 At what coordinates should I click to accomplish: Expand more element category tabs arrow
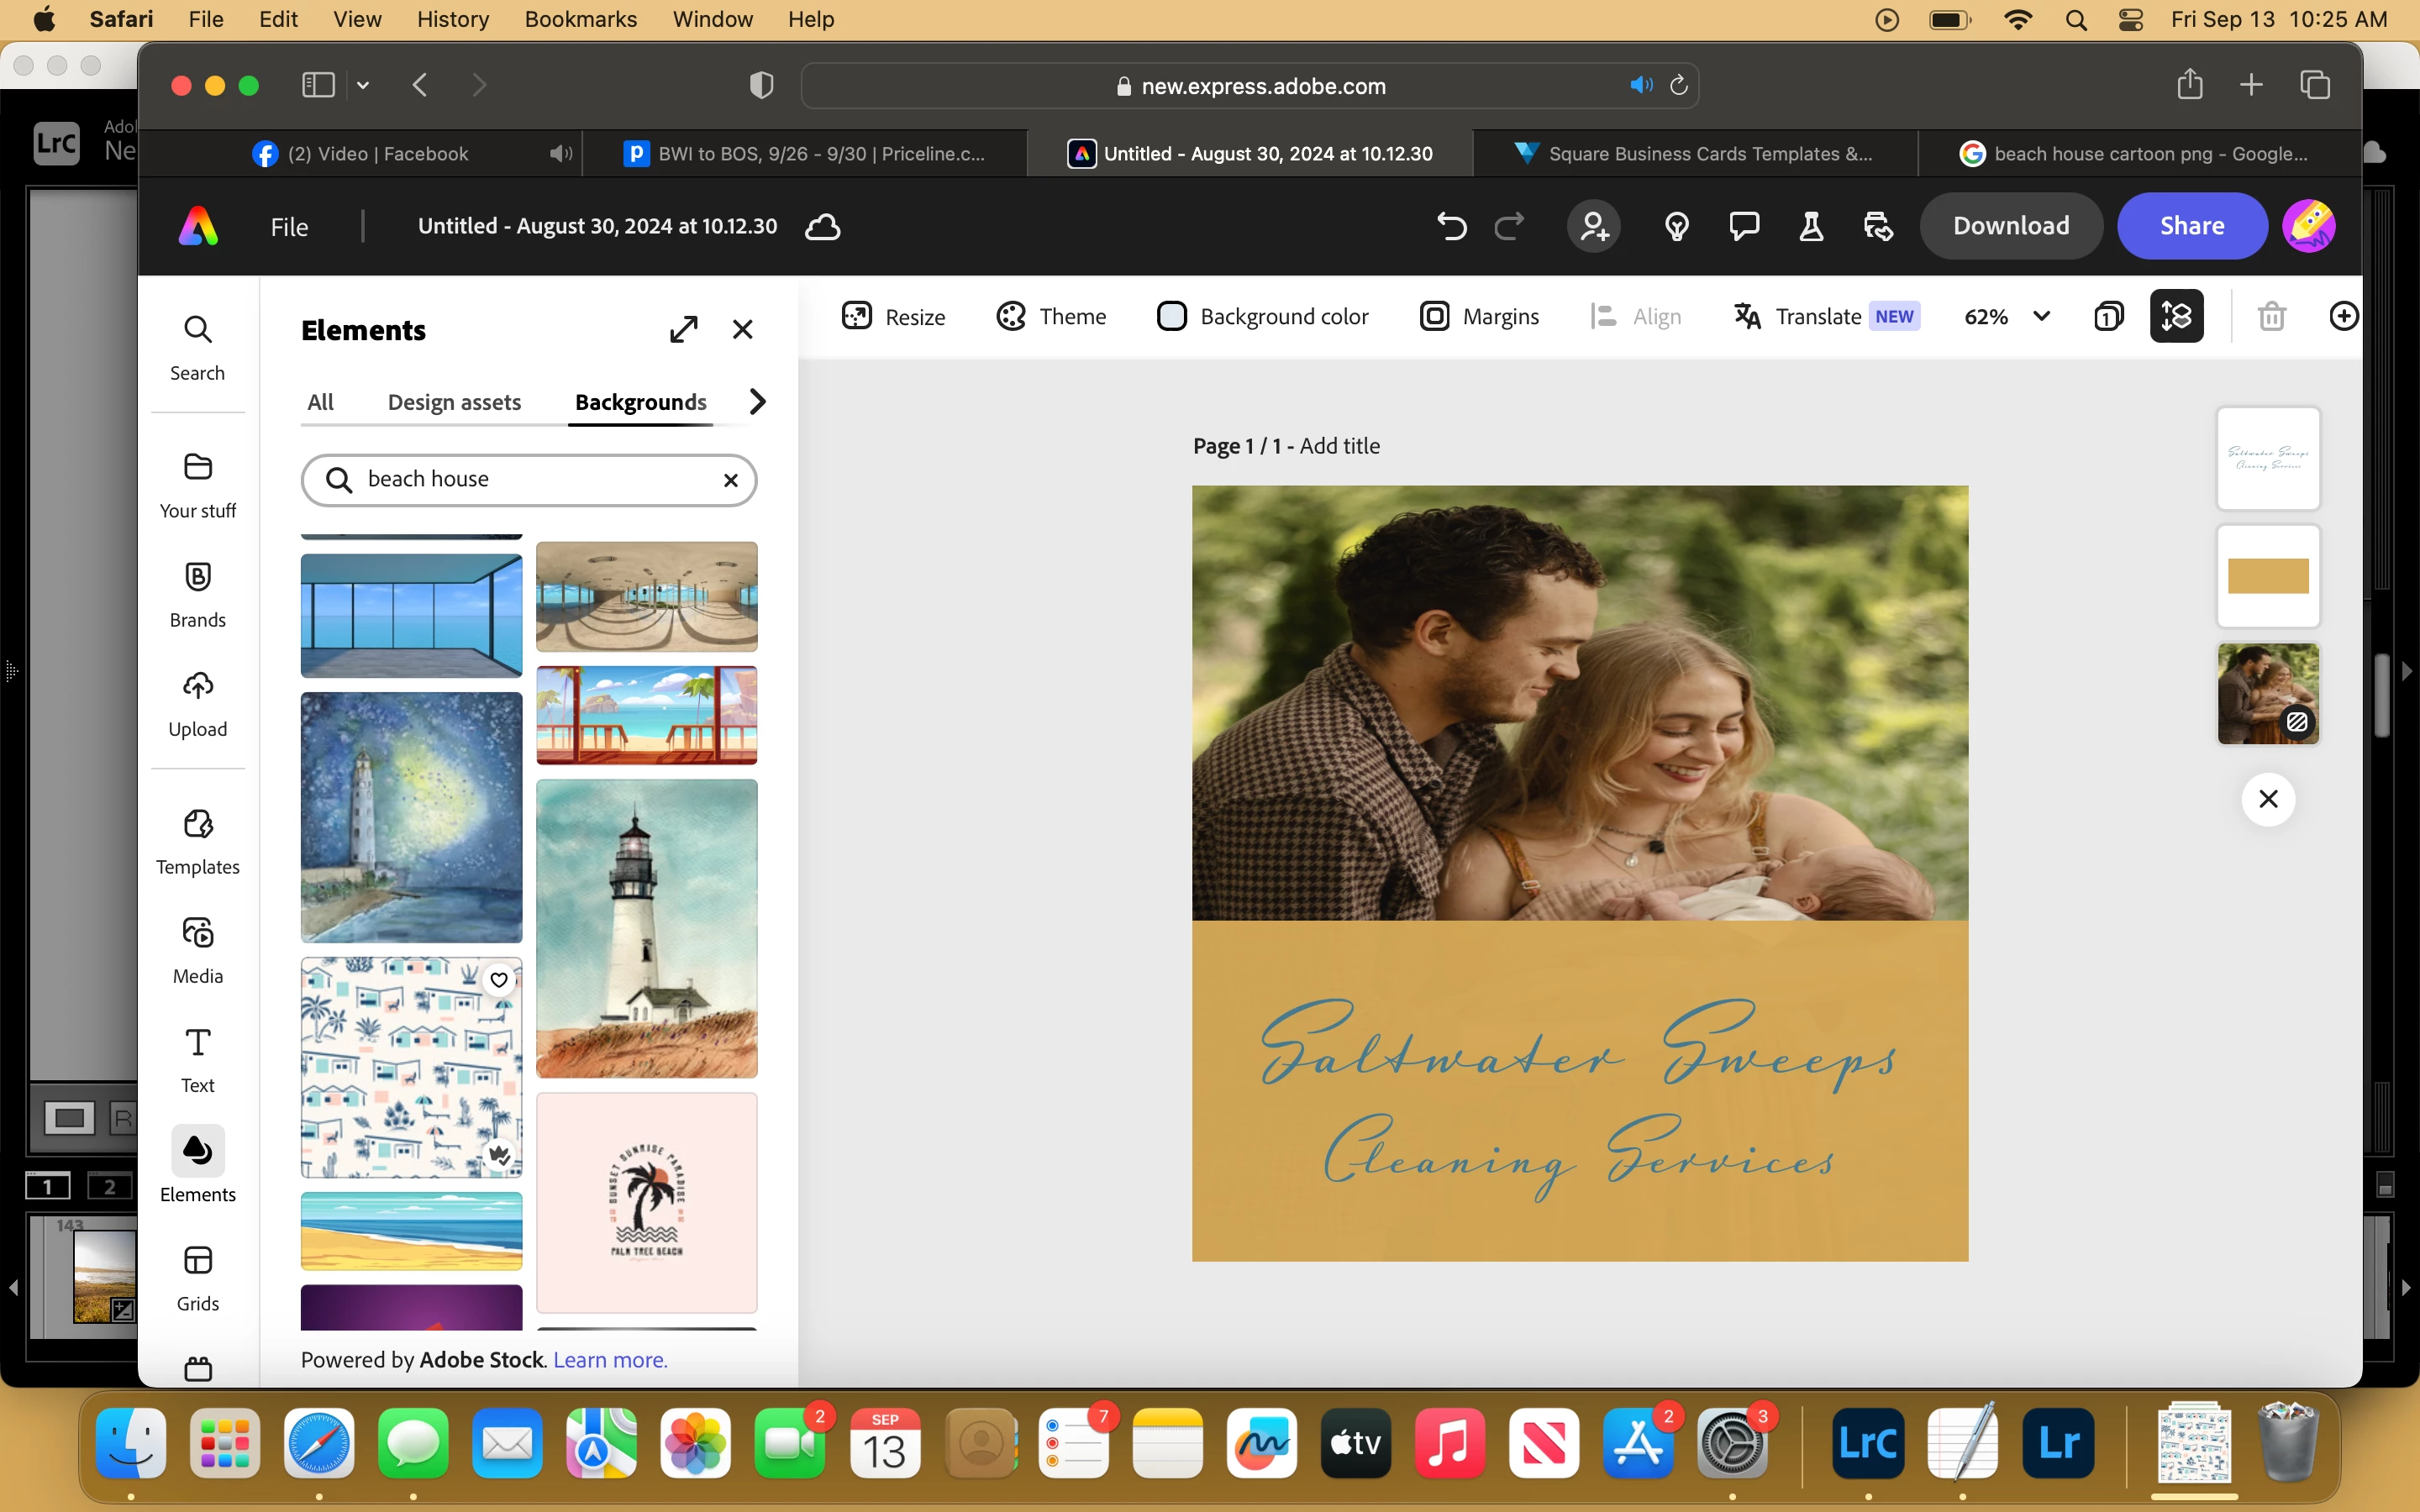pyautogui.click(x=757, y=401)
